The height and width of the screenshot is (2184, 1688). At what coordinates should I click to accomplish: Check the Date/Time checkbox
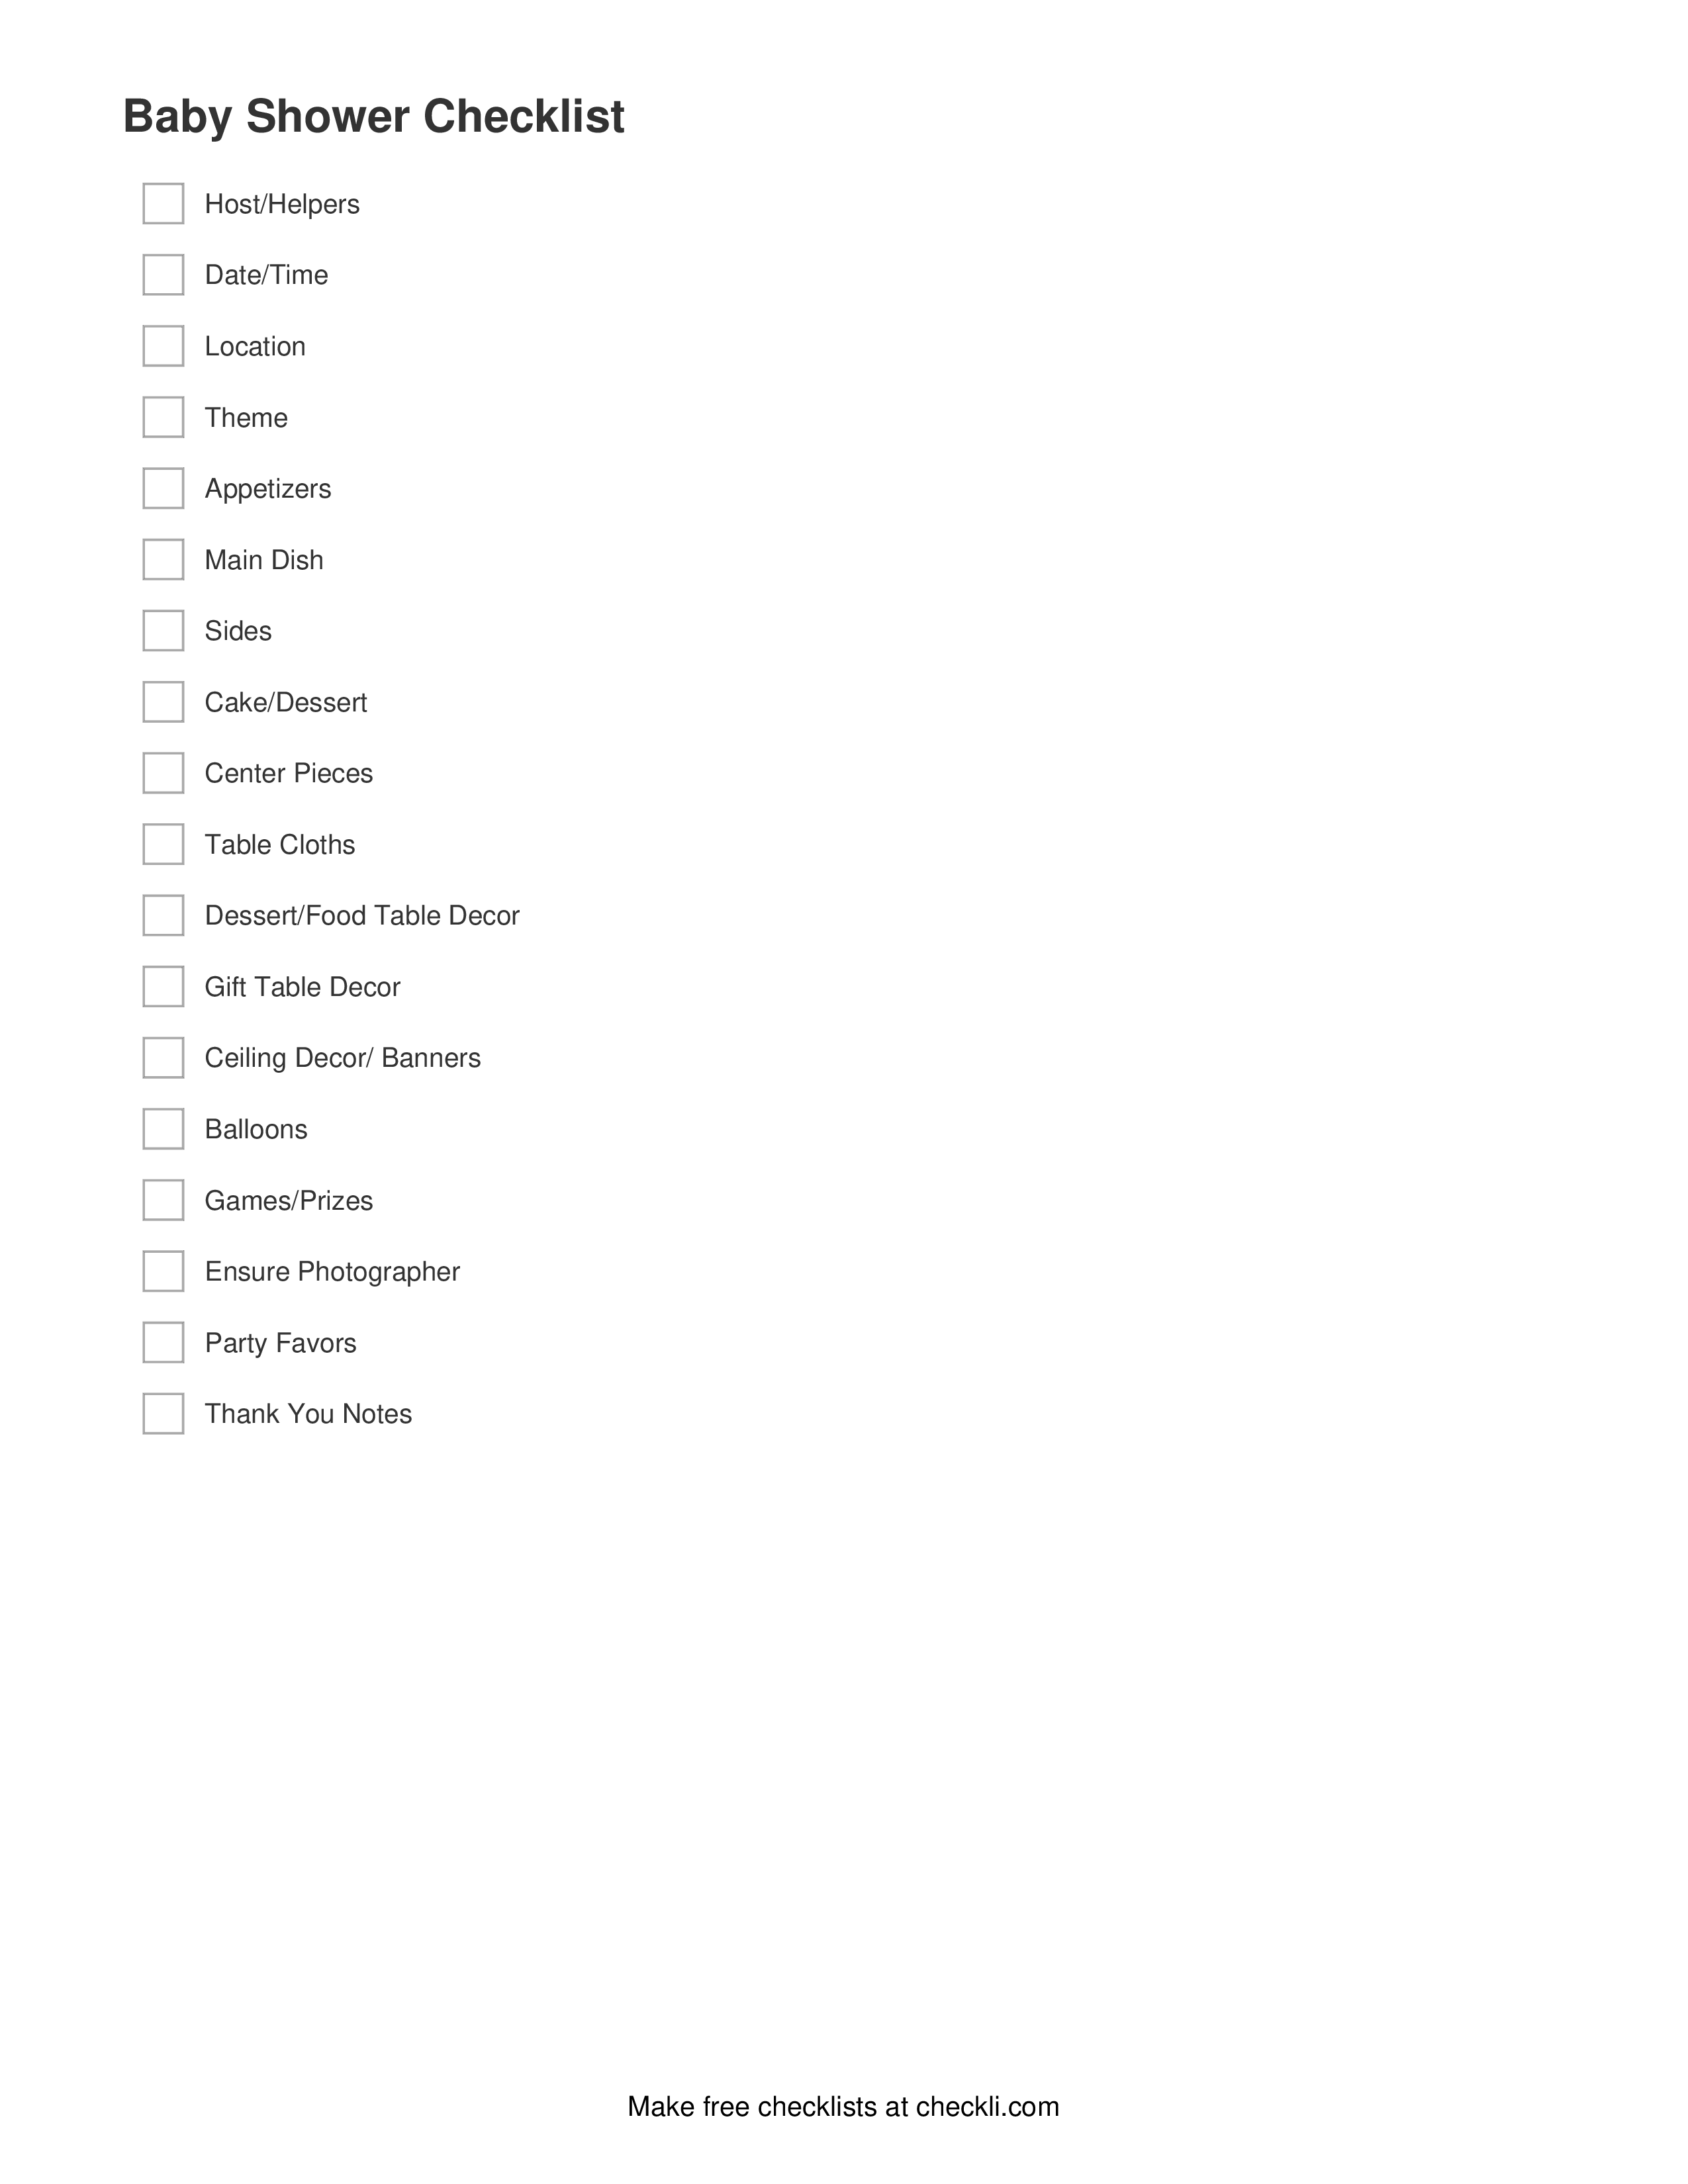click(x=162, y=275)
